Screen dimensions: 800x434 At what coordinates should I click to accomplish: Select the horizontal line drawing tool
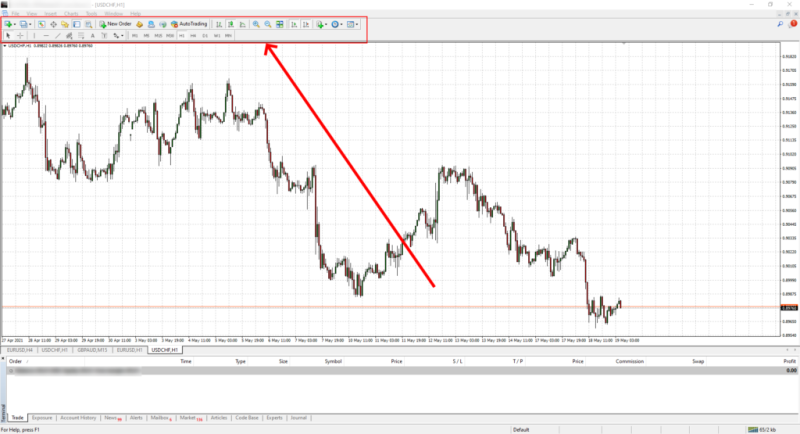pyautogui.click(x=46, y=35)
